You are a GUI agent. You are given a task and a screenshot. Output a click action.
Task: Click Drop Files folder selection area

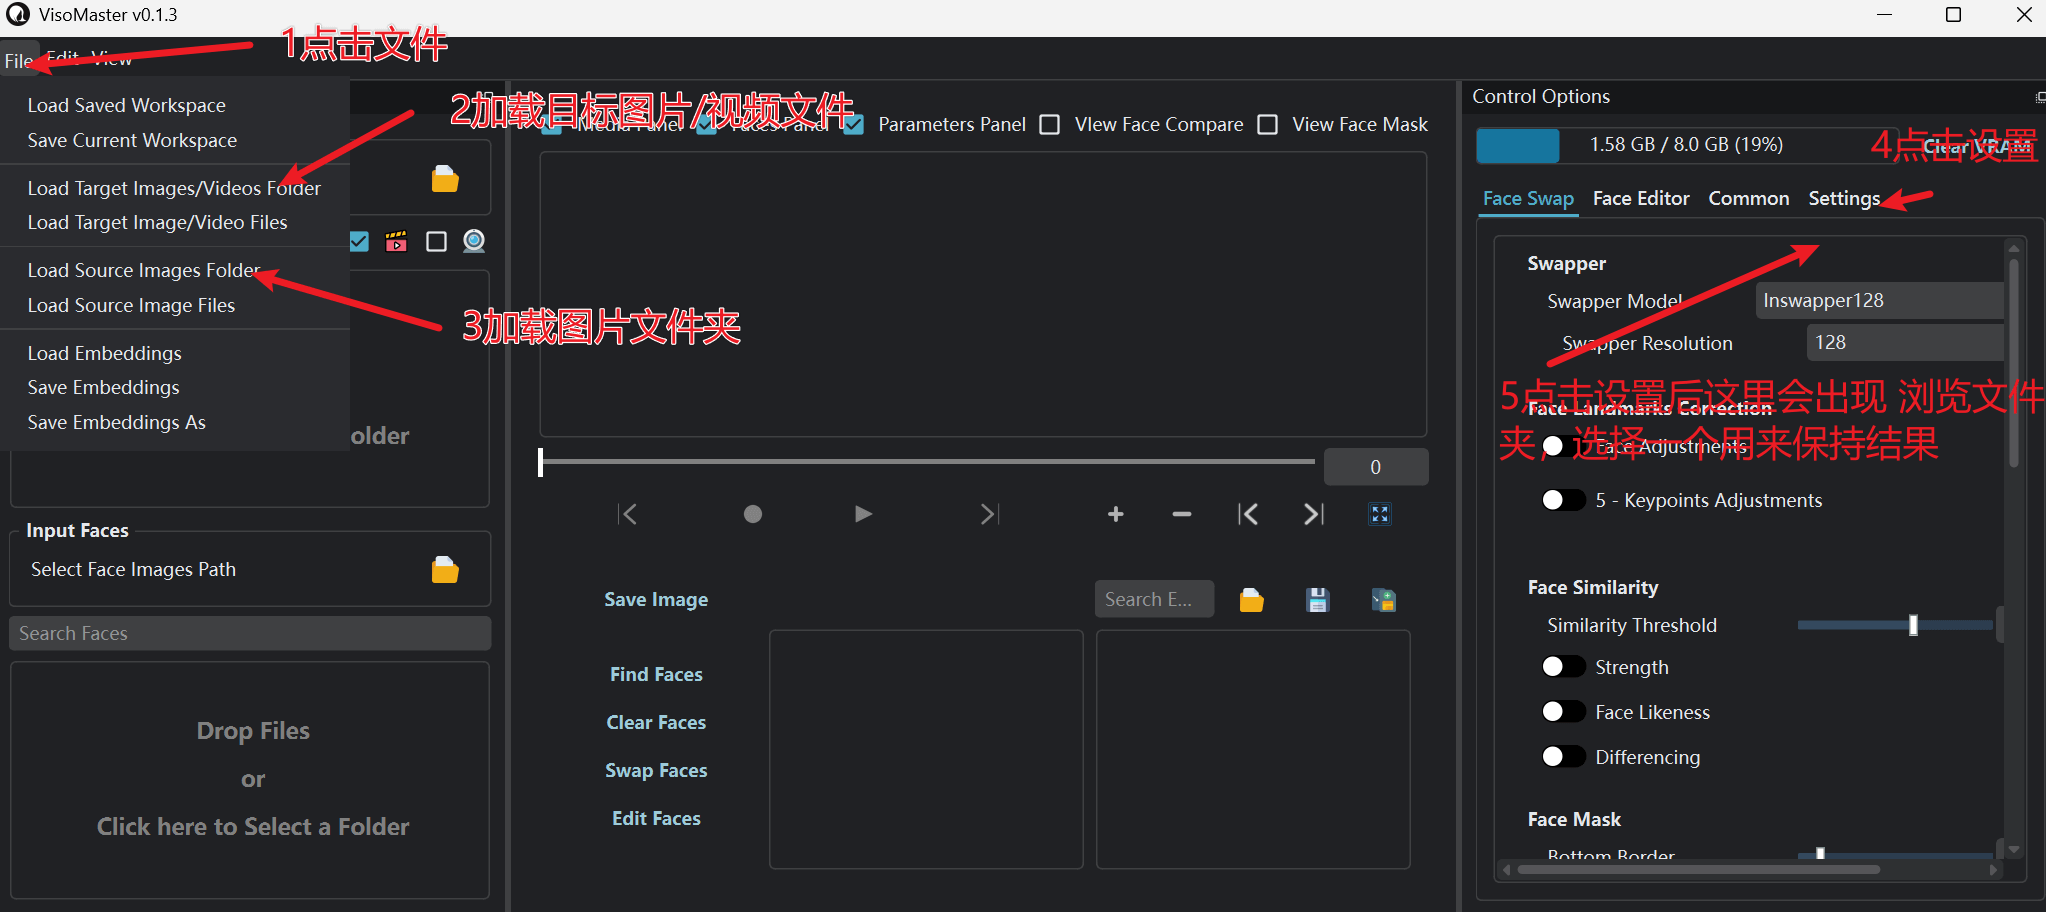click(x=250, y=780)
